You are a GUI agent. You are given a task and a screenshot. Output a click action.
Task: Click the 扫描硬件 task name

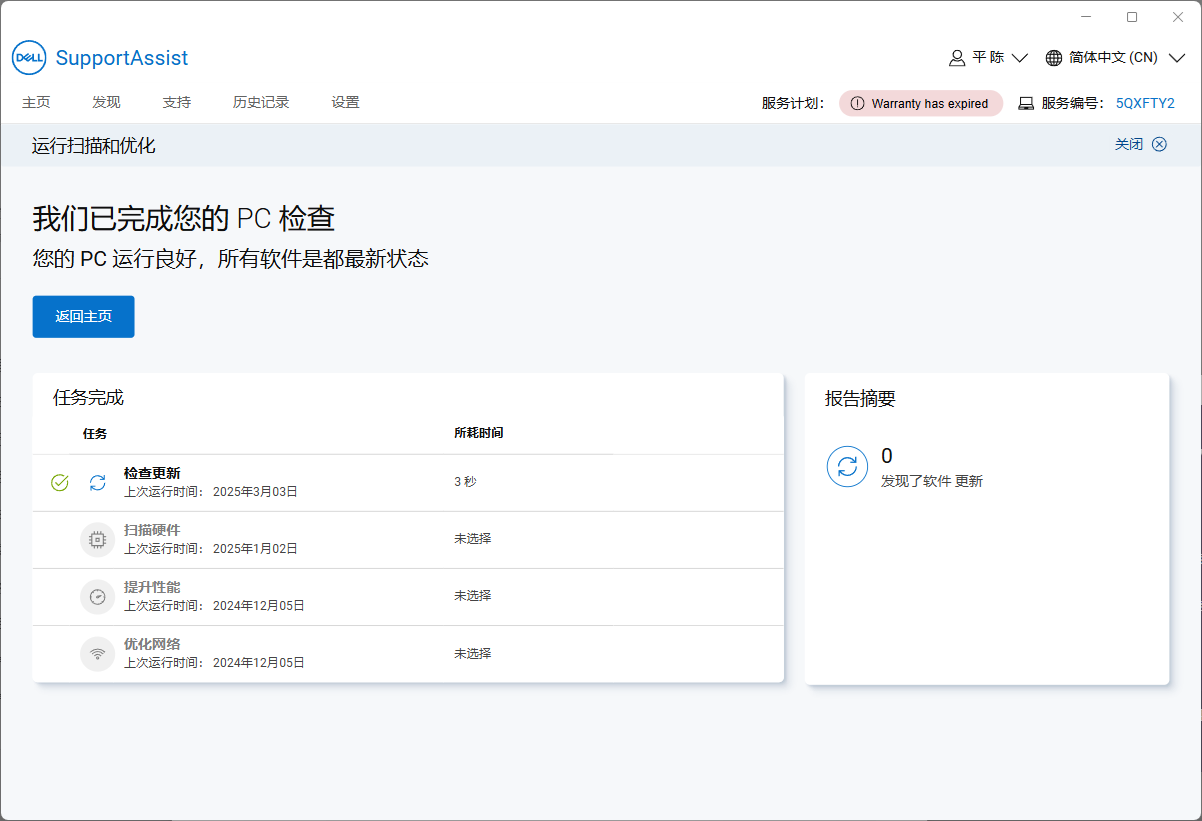(152, 530)
